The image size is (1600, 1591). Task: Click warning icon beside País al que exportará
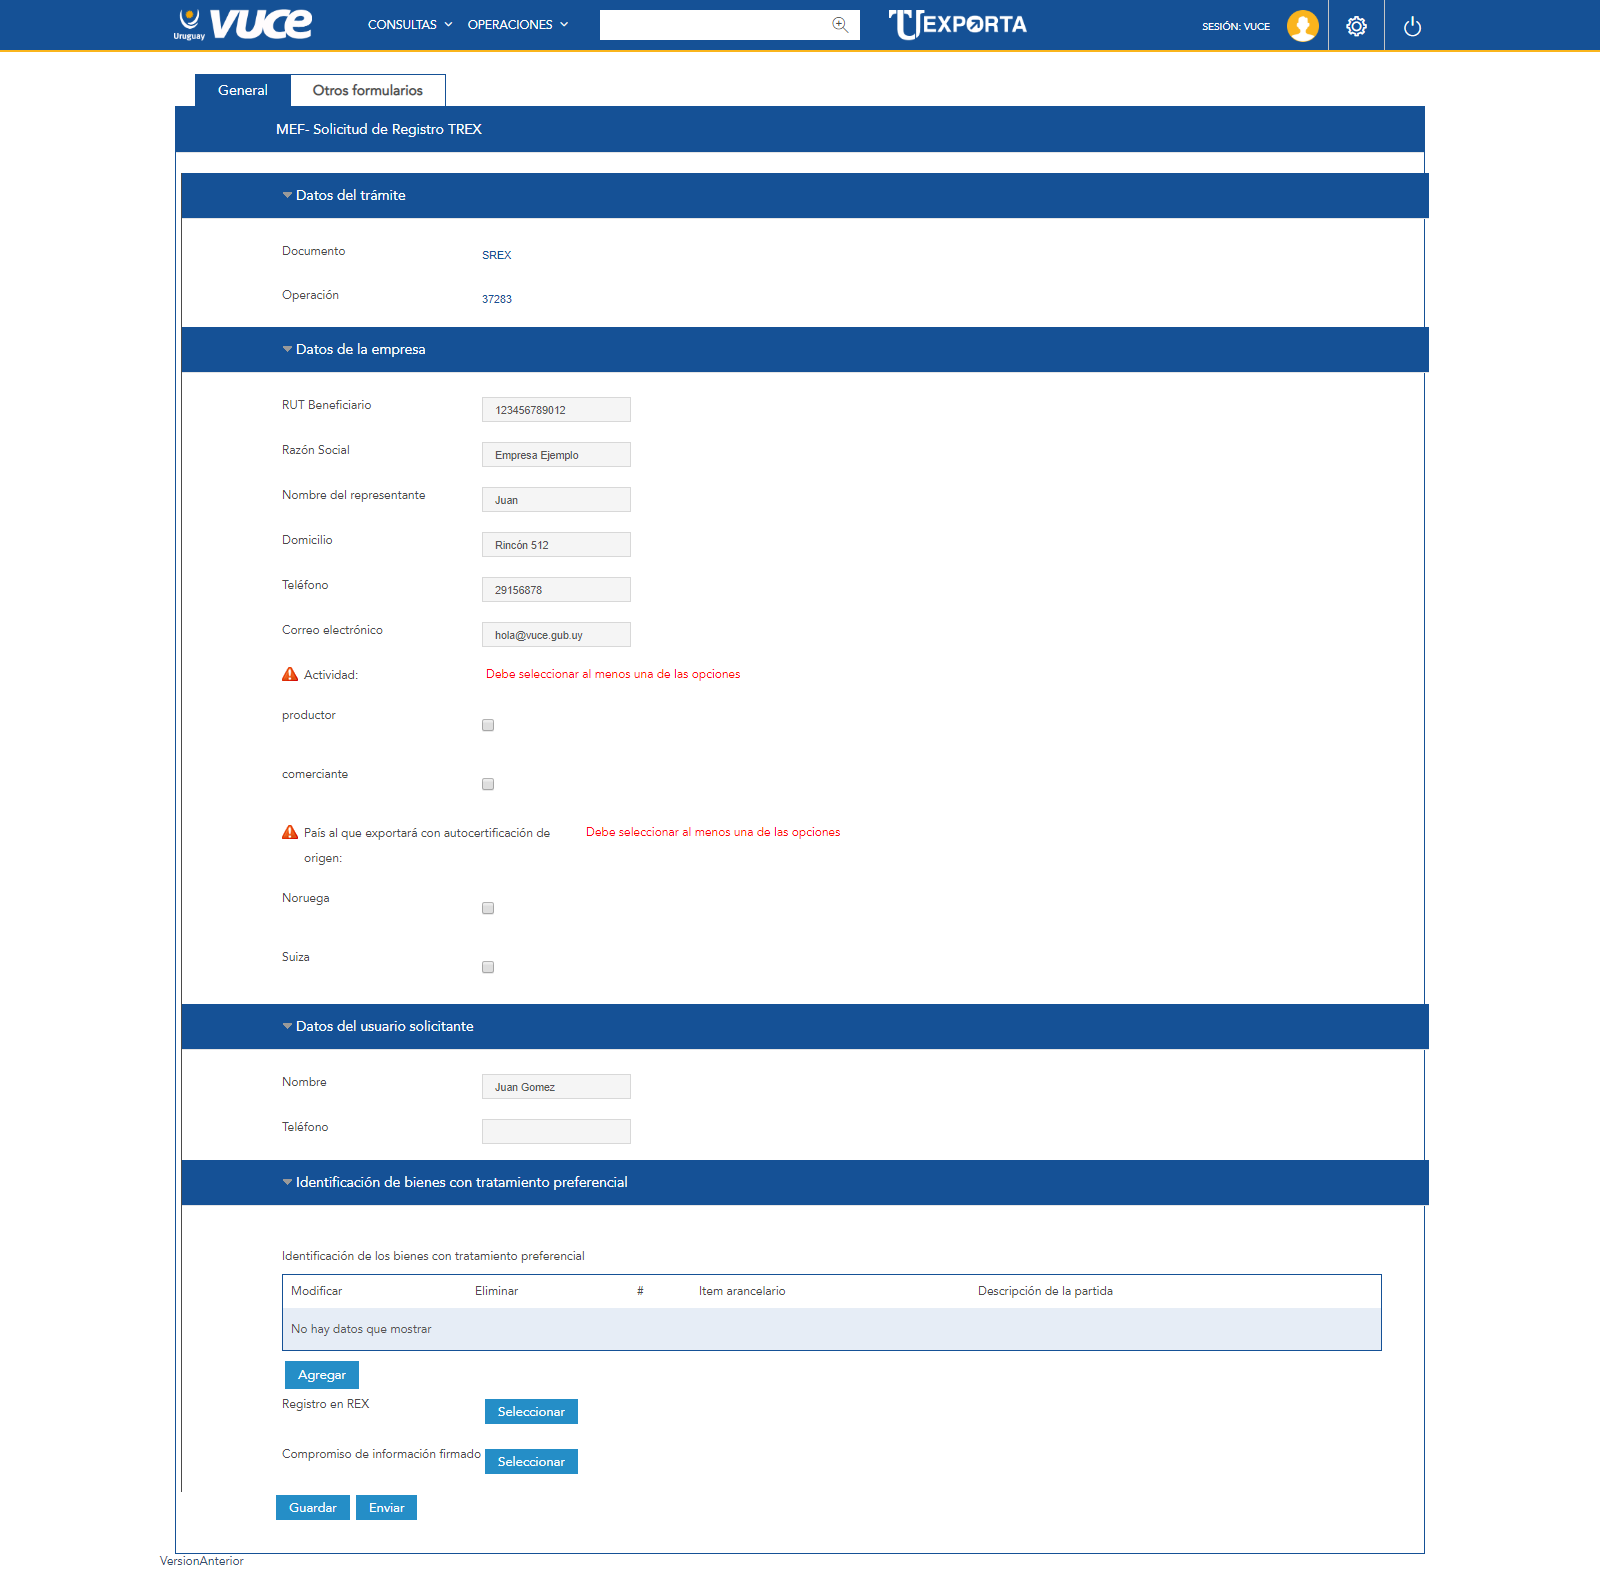[290, 833]
